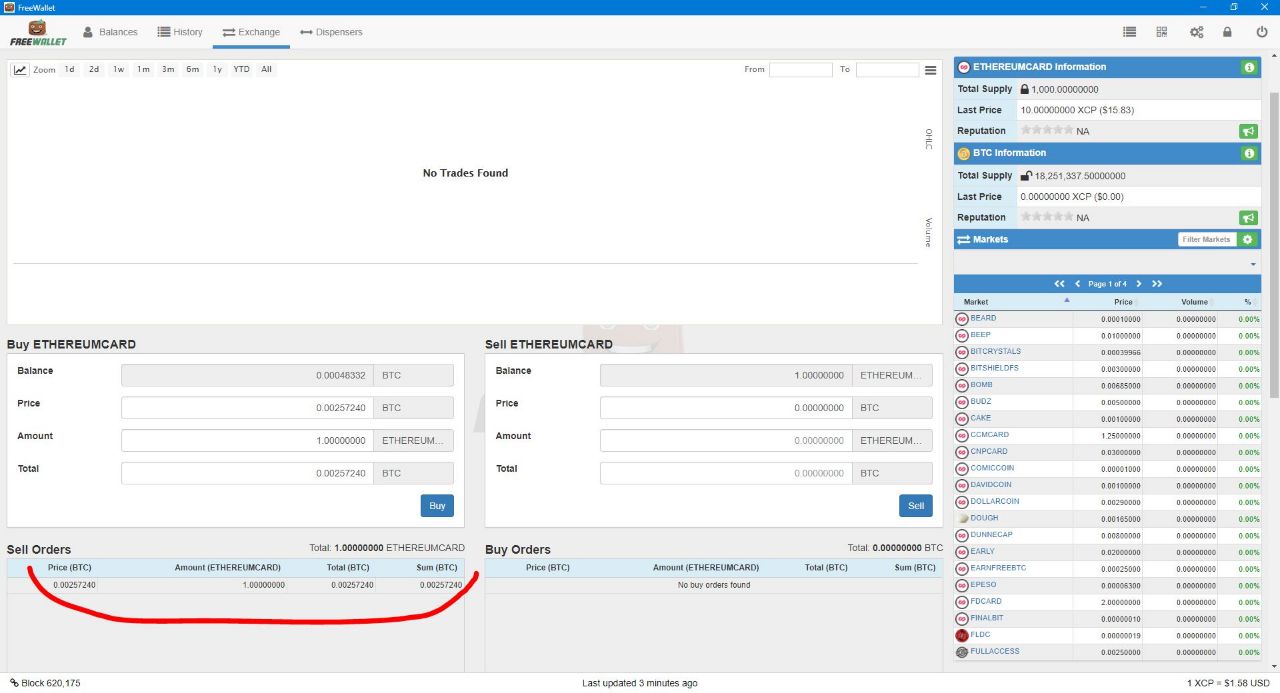The height and width of the screenshot is (693, 1280).
Task: Click BTC information header coin icon
Action: (x=964, y=154)
